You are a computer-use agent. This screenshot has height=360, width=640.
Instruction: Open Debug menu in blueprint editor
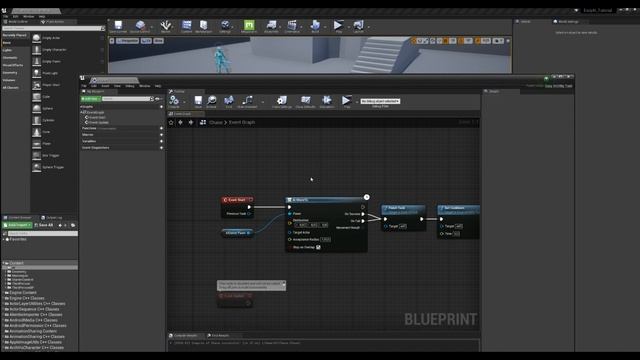click(x=130, y=86)
